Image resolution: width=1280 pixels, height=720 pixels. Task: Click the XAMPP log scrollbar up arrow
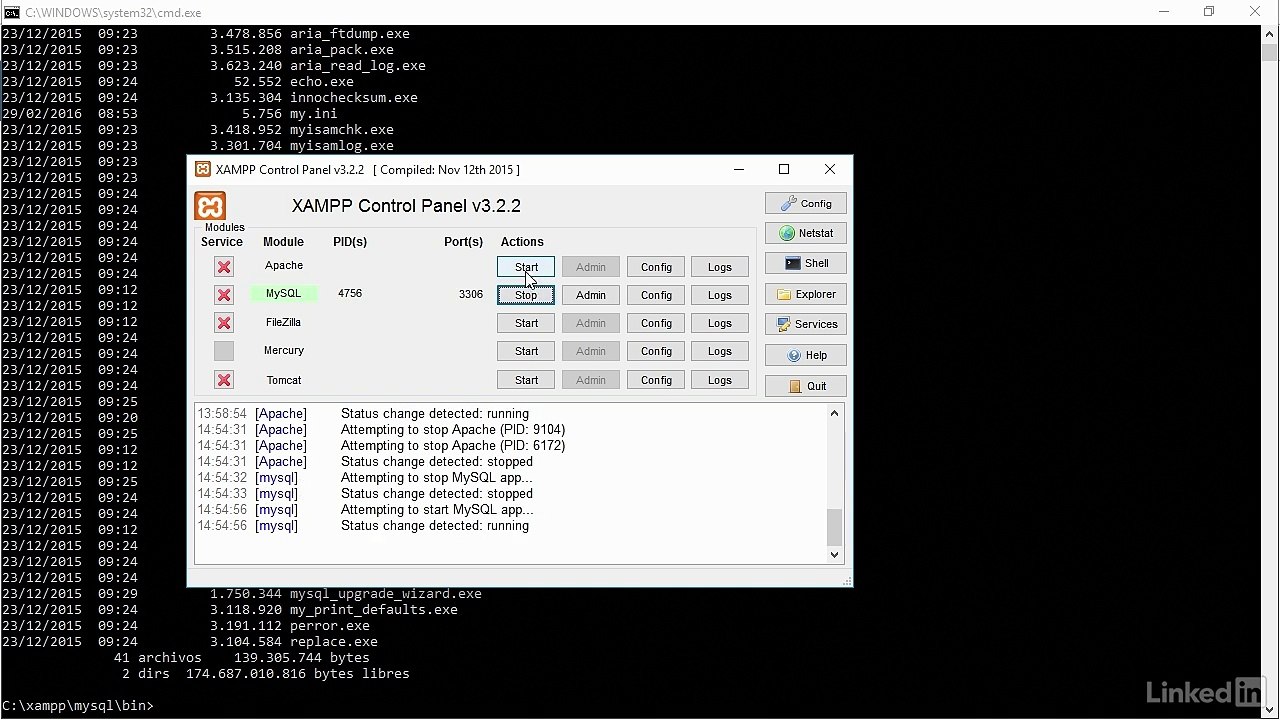835,413
